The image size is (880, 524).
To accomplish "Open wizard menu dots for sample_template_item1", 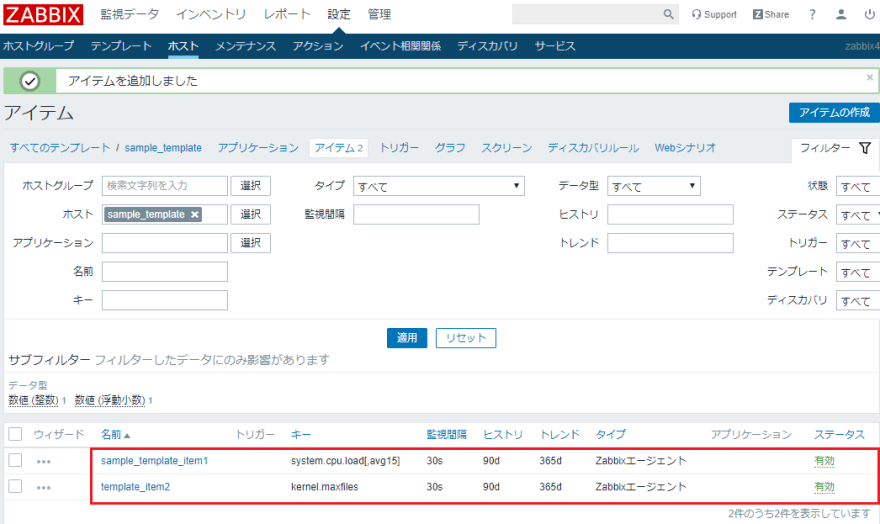I will click(x=43, y=461).
